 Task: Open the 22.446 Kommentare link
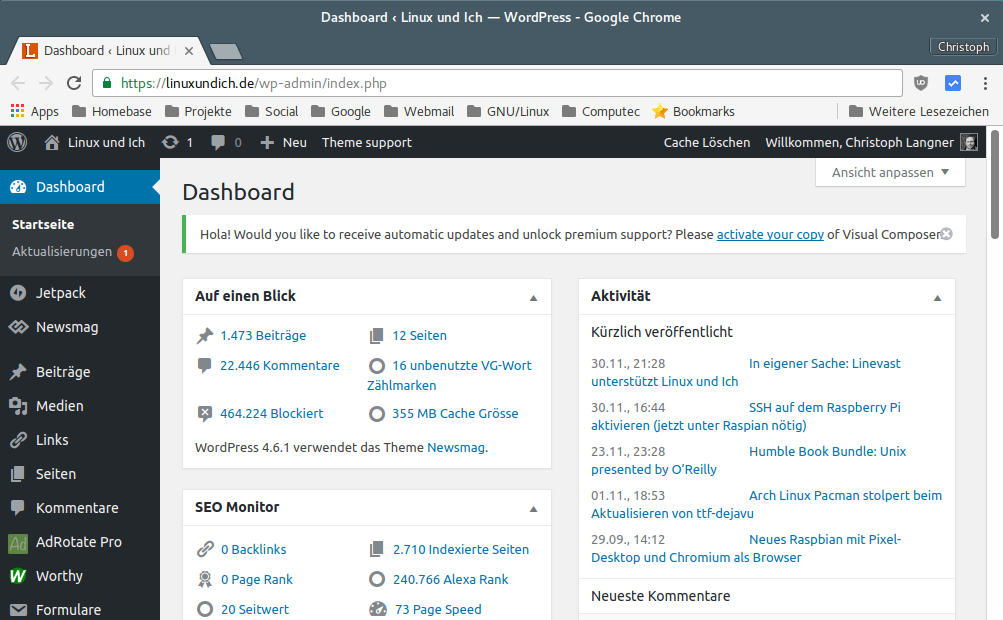click(x=279, y=365)
